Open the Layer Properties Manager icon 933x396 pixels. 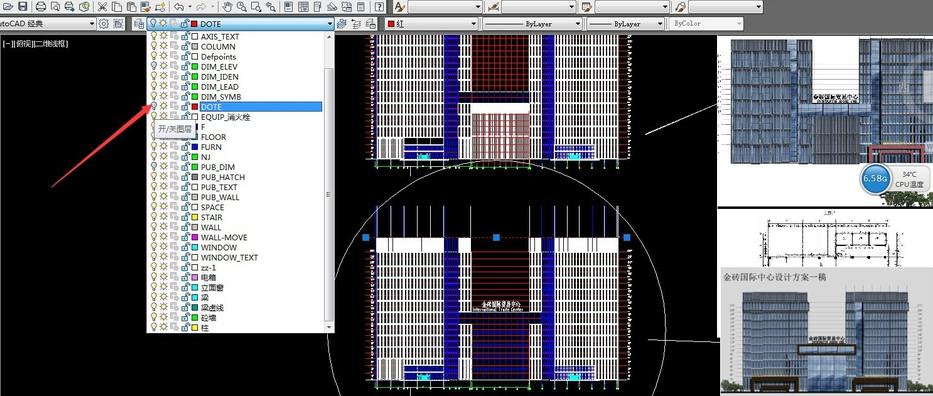(x=138, y=24)
